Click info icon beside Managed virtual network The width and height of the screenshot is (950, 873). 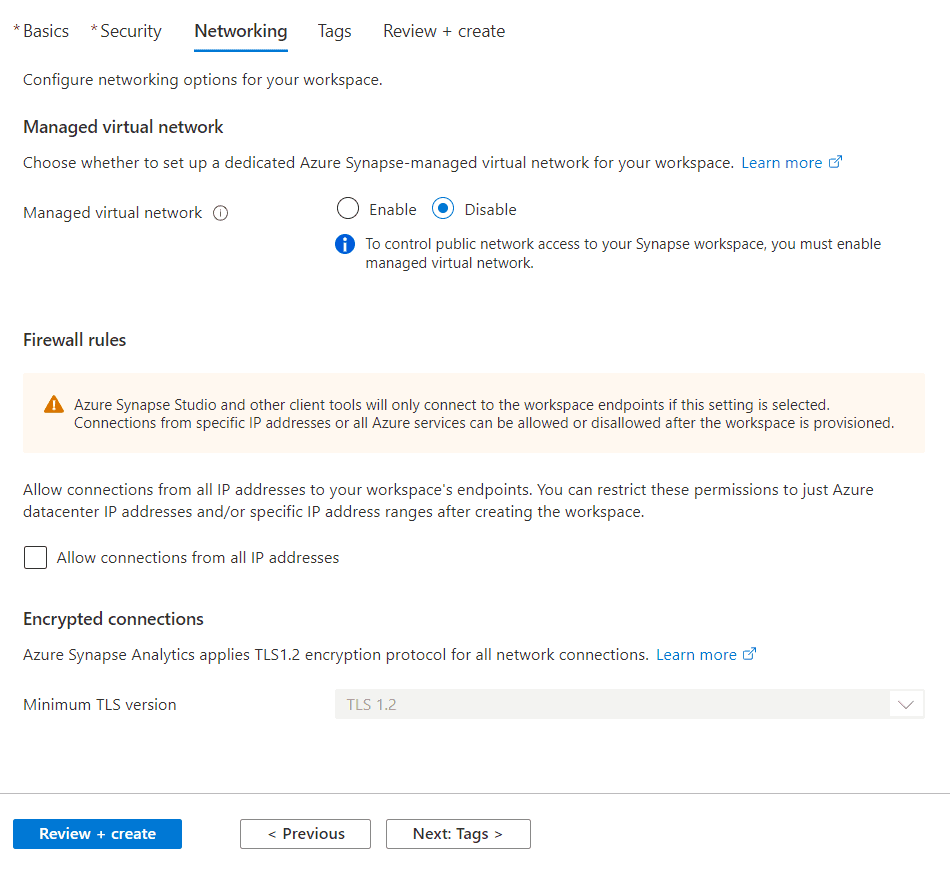[221, 213]
